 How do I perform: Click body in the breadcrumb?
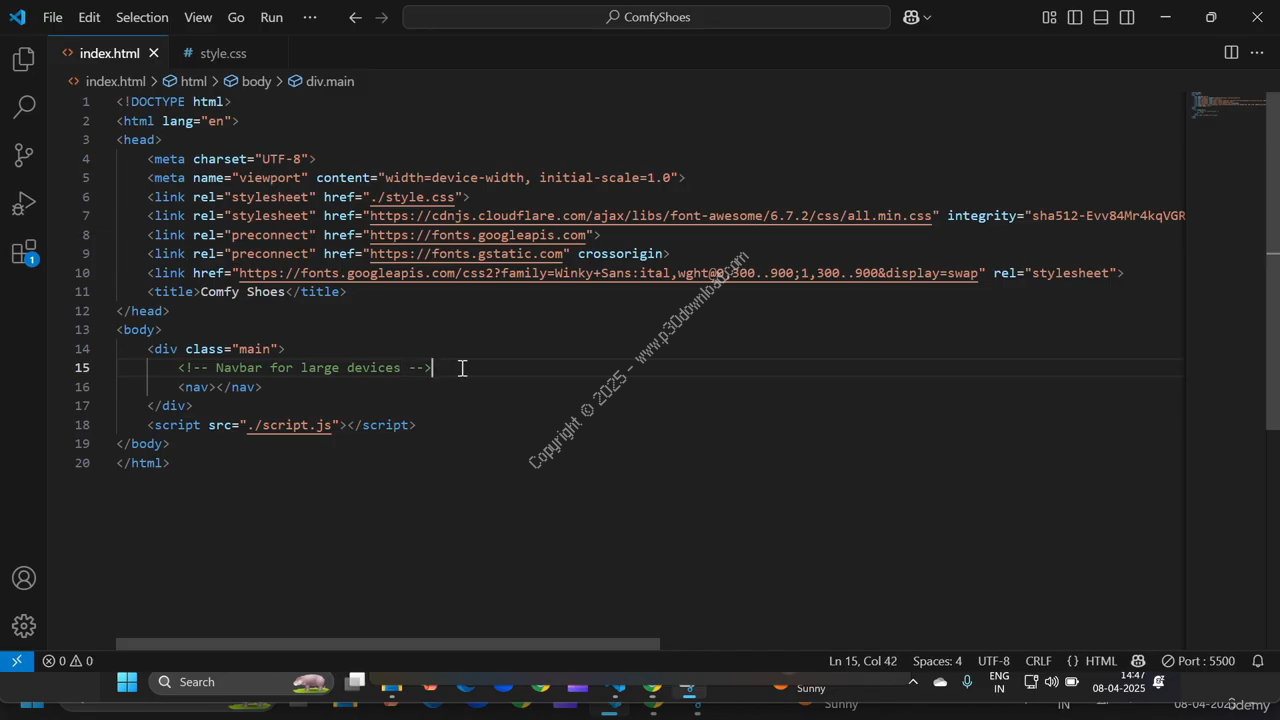coord(256,81)
